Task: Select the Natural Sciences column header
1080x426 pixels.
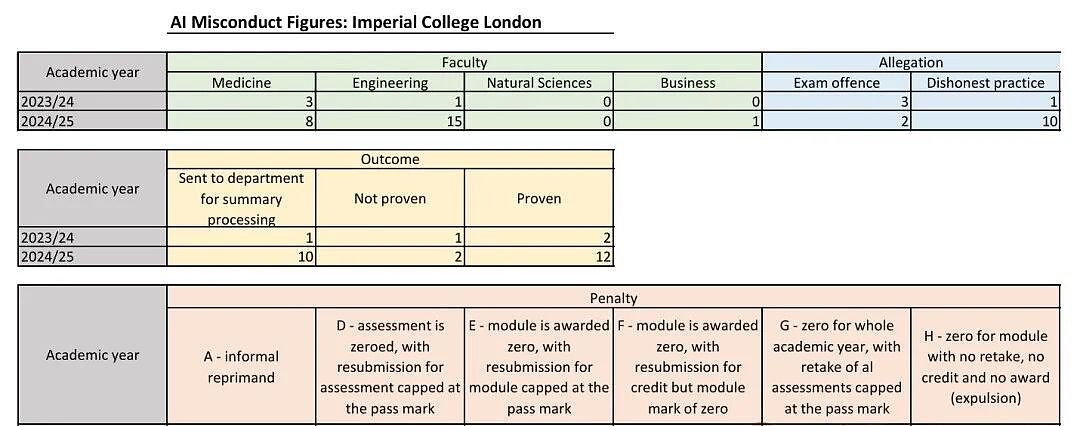Action: click(539, 83)
